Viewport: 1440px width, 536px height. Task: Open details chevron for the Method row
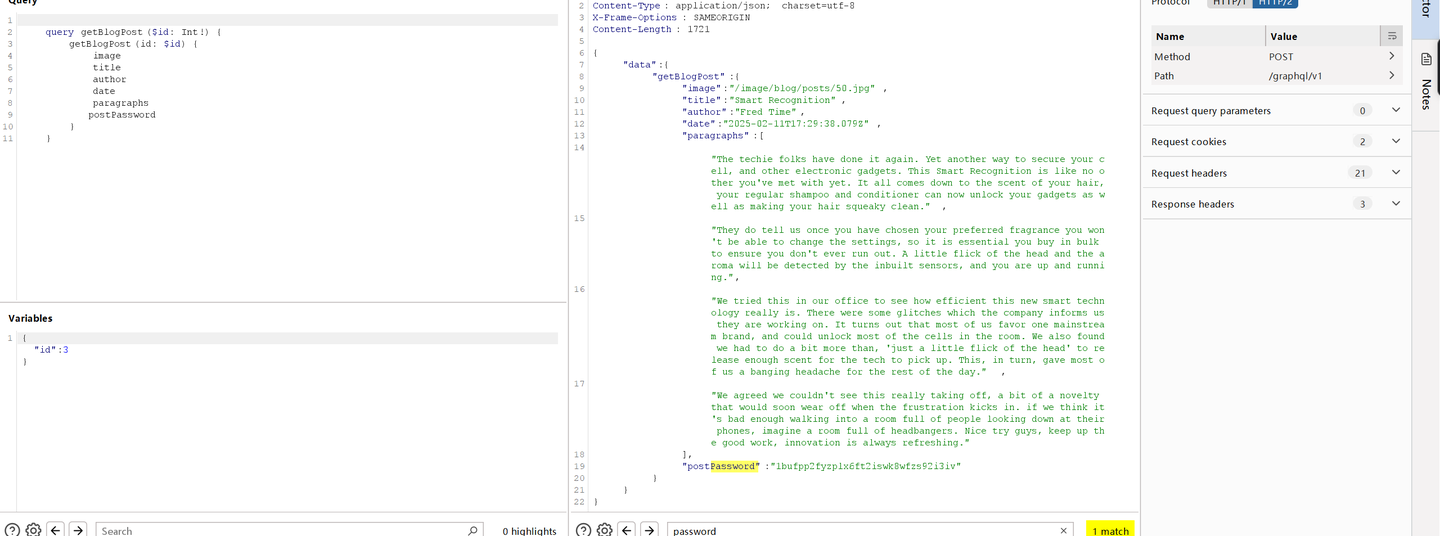(x=1391, y=57)
